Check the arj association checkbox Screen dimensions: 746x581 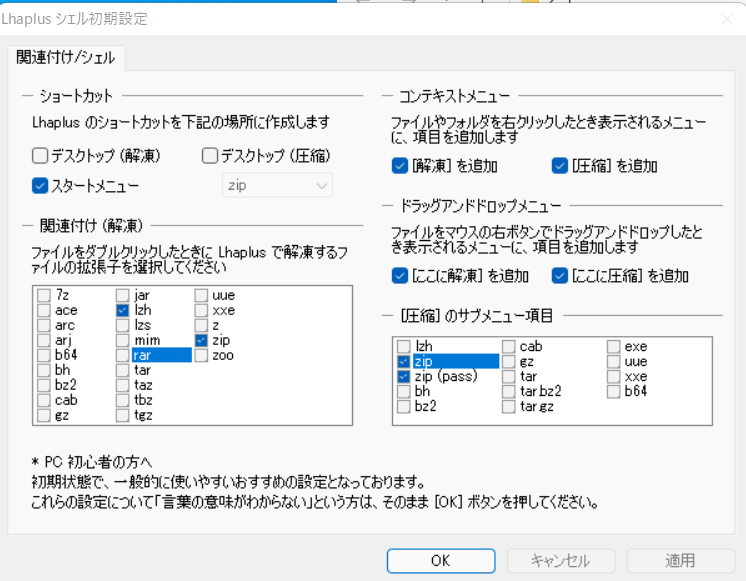point(44,340)
